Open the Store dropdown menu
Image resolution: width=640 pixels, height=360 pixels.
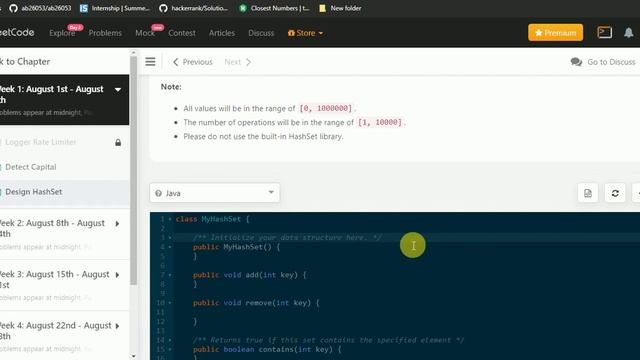(x=305, y=33)
